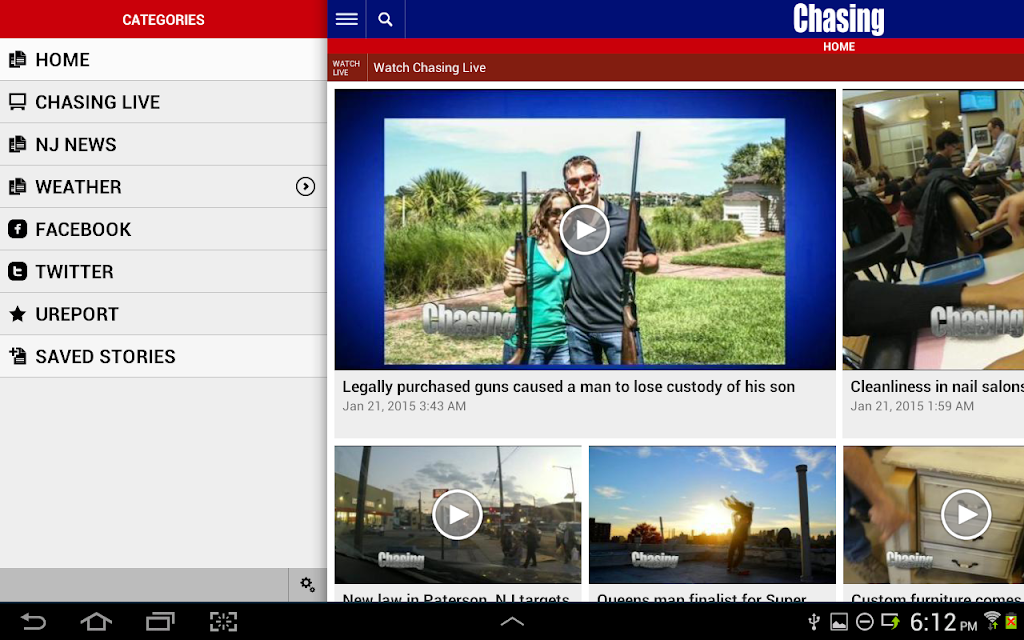Image resolution: width=1024 pixels, height=640 pixels.
Task: Tap the Android recent apps icon
Action: tap(160, 621)
